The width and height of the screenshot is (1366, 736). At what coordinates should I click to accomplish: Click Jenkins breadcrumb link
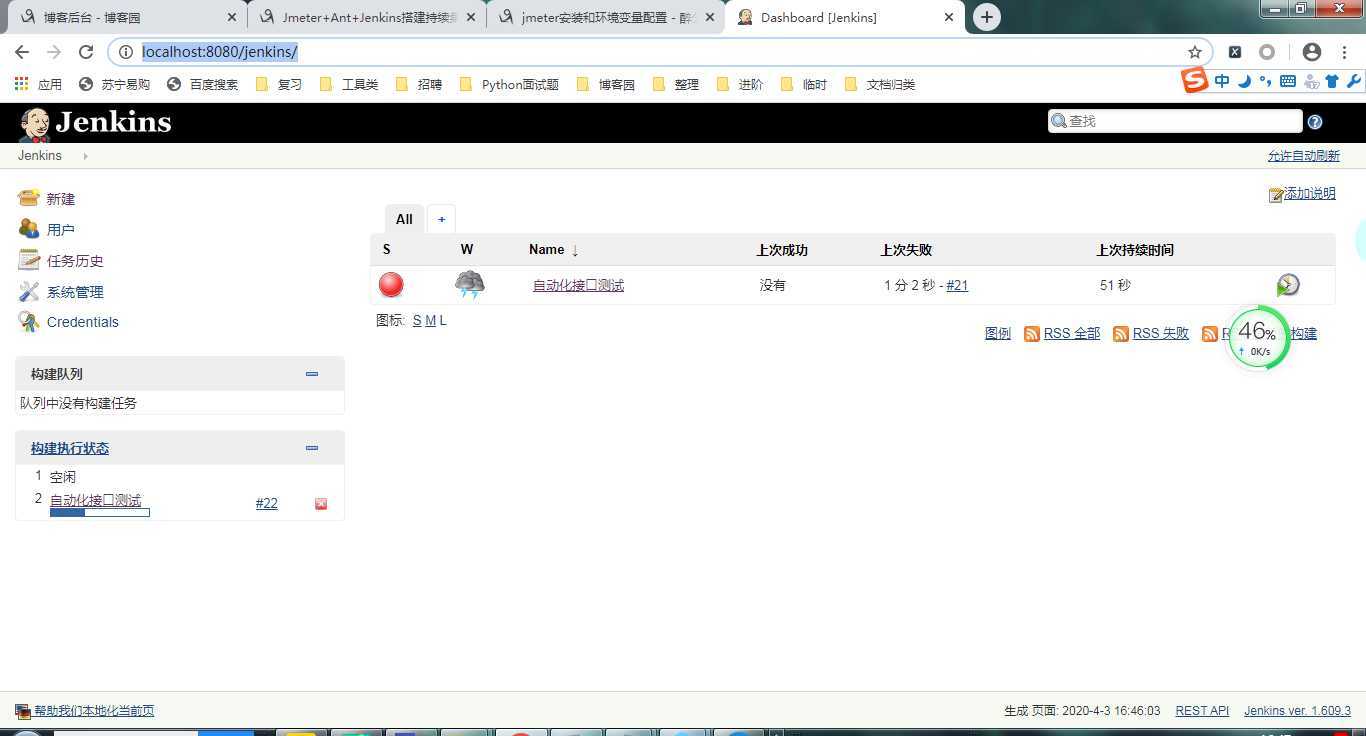(40, 155)
